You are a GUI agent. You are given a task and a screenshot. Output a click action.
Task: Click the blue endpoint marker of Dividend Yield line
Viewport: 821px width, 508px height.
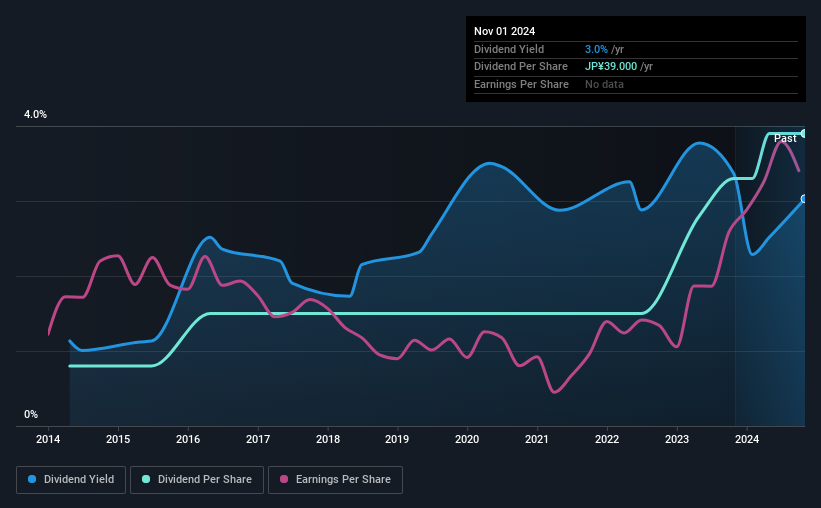803,199
